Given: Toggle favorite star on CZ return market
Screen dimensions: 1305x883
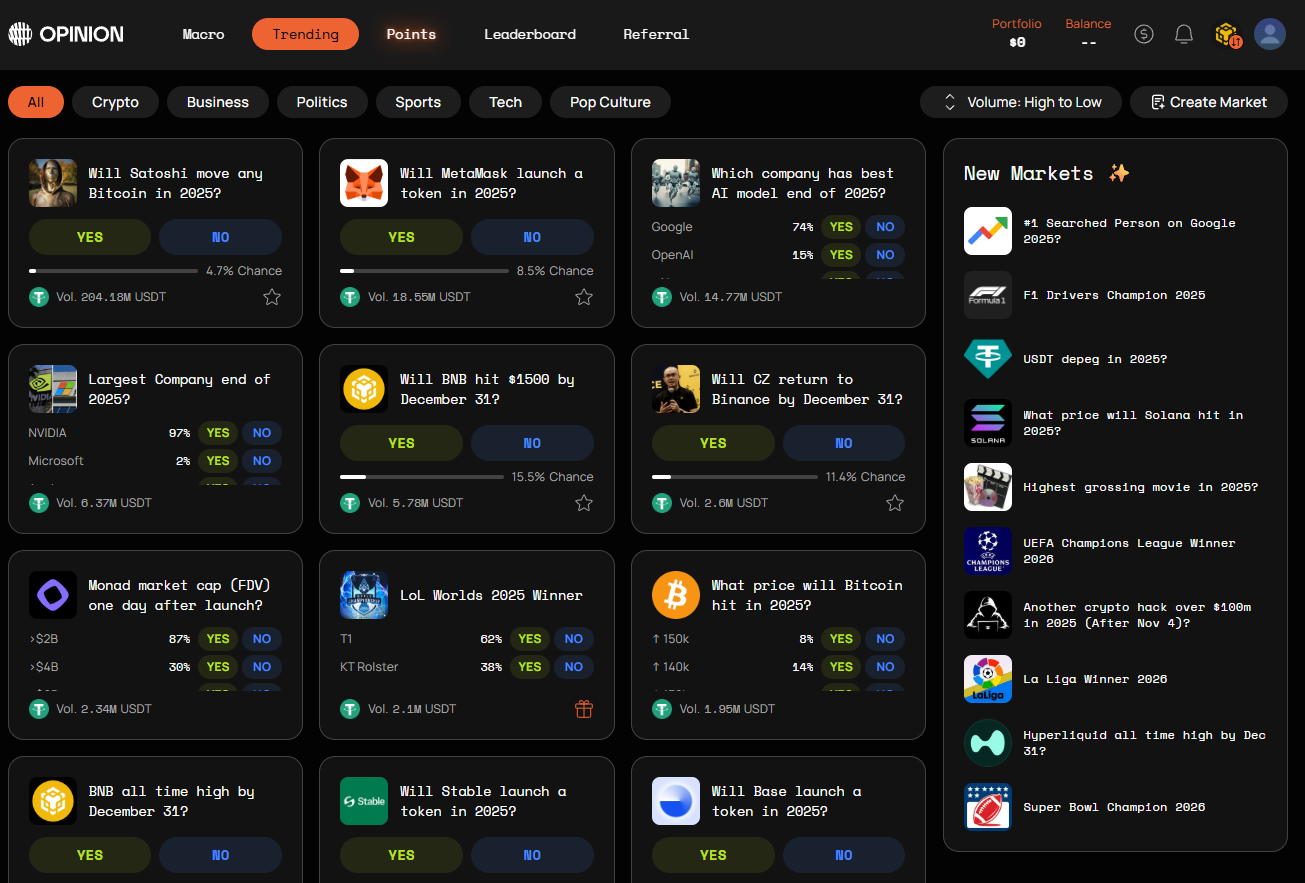Looking at the screenshot, I should [895, 503].
